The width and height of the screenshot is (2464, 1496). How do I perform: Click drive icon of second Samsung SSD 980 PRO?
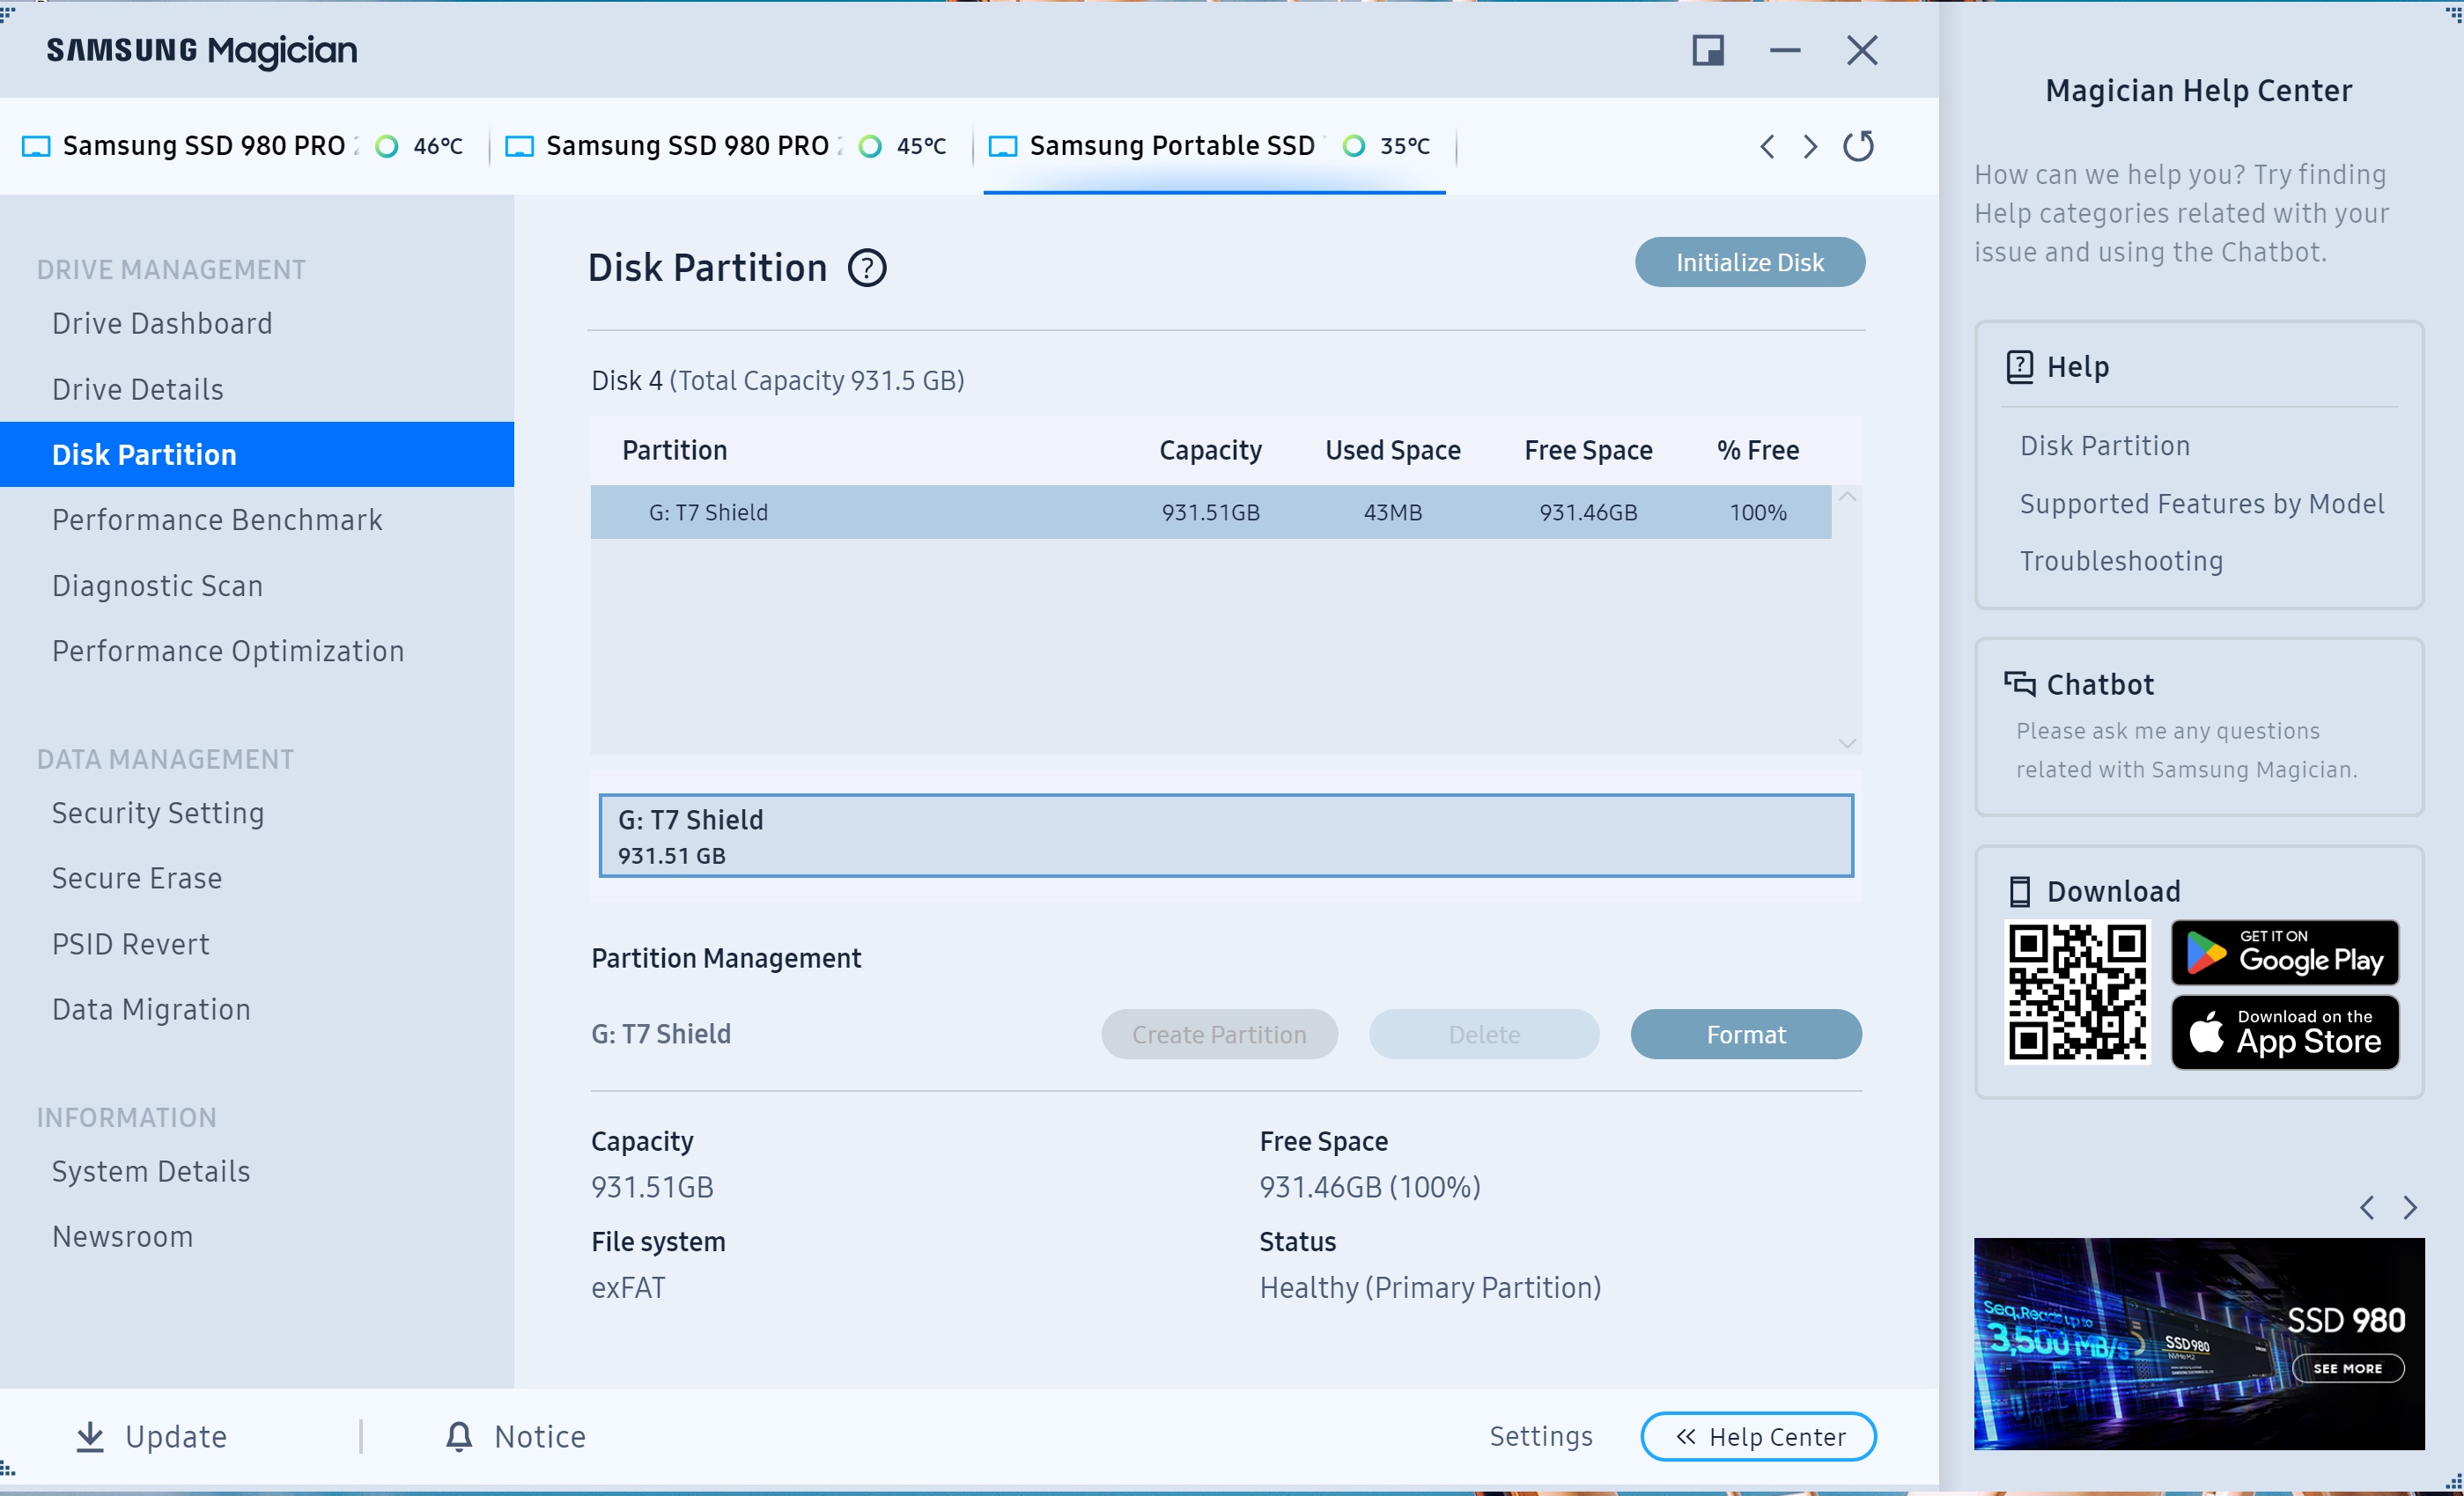coord(519,146)
